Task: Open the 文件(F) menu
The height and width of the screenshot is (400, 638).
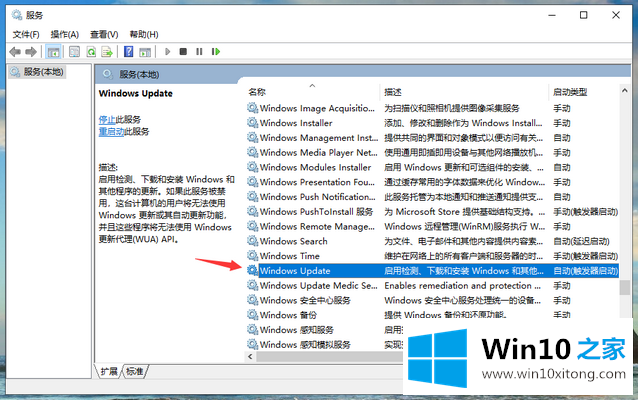Action: click(26, 34)
